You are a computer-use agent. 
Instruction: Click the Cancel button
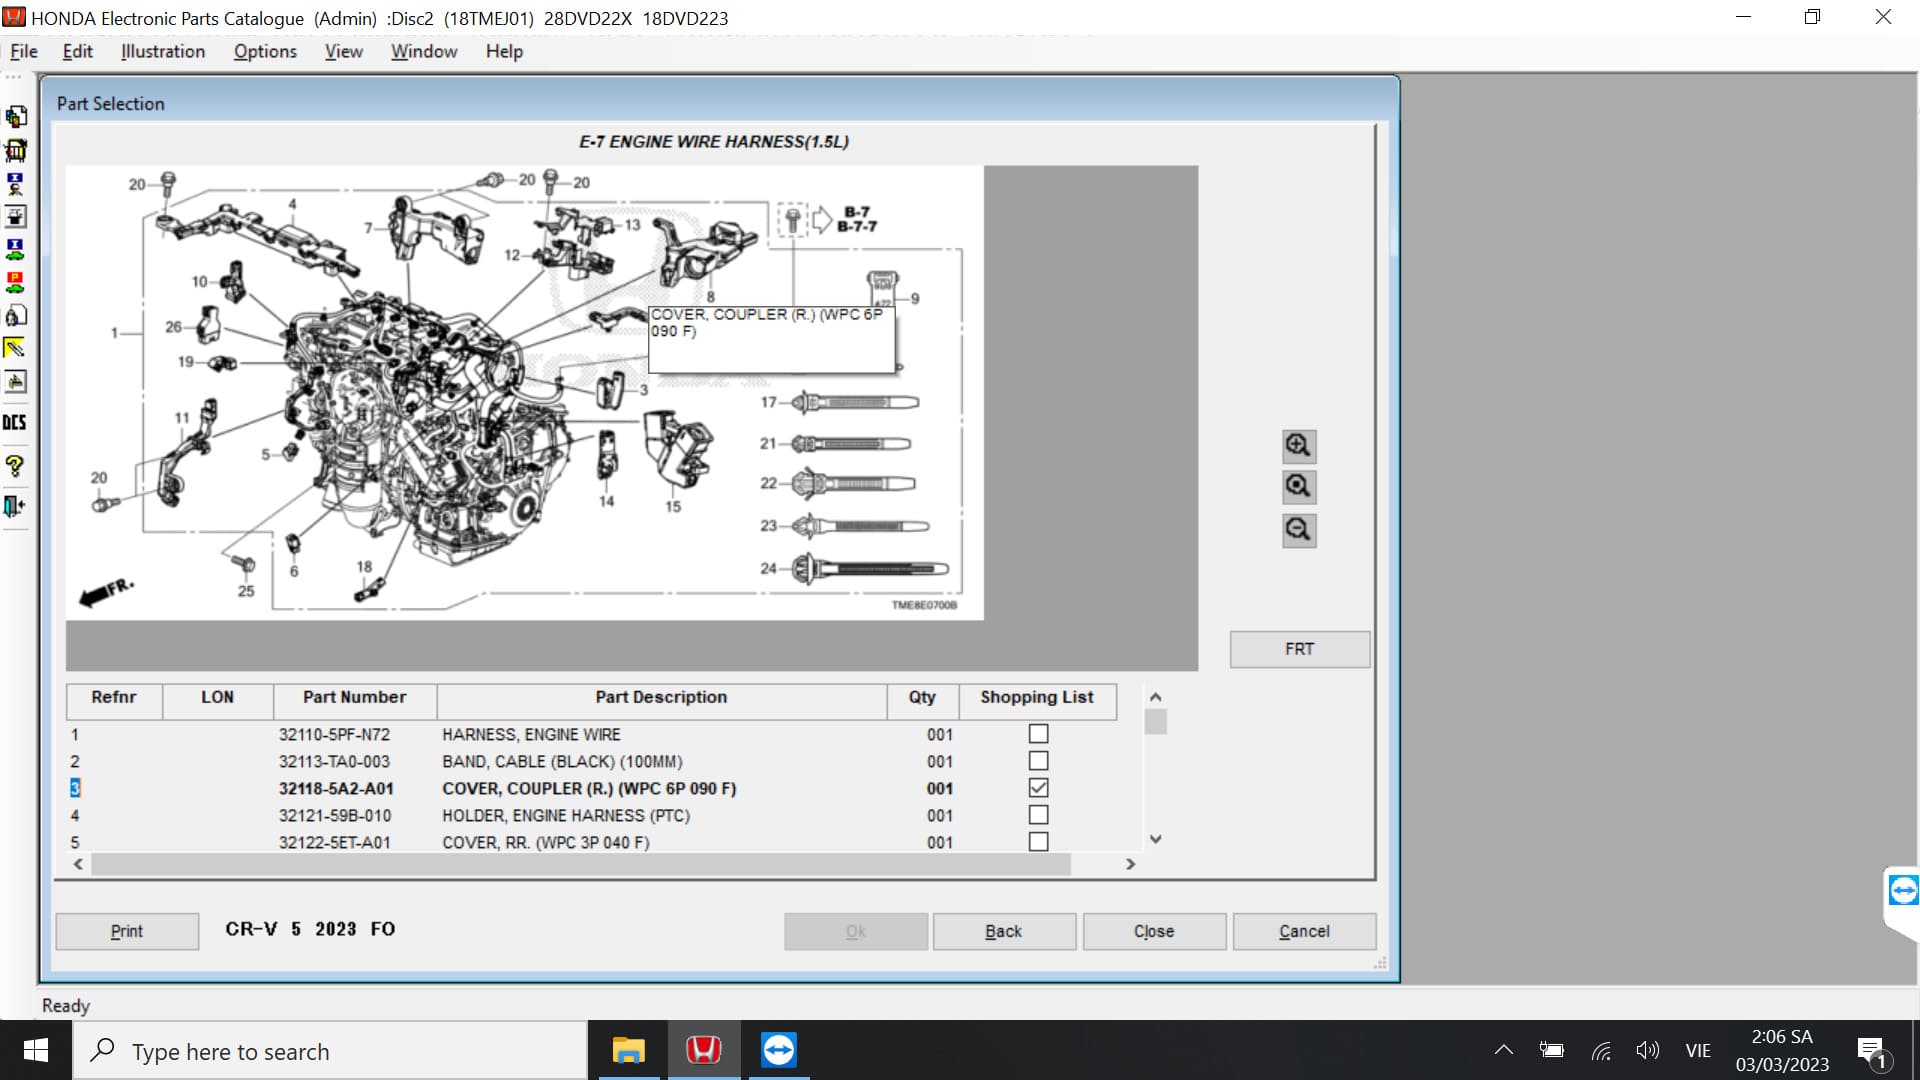pos(1304,931)
